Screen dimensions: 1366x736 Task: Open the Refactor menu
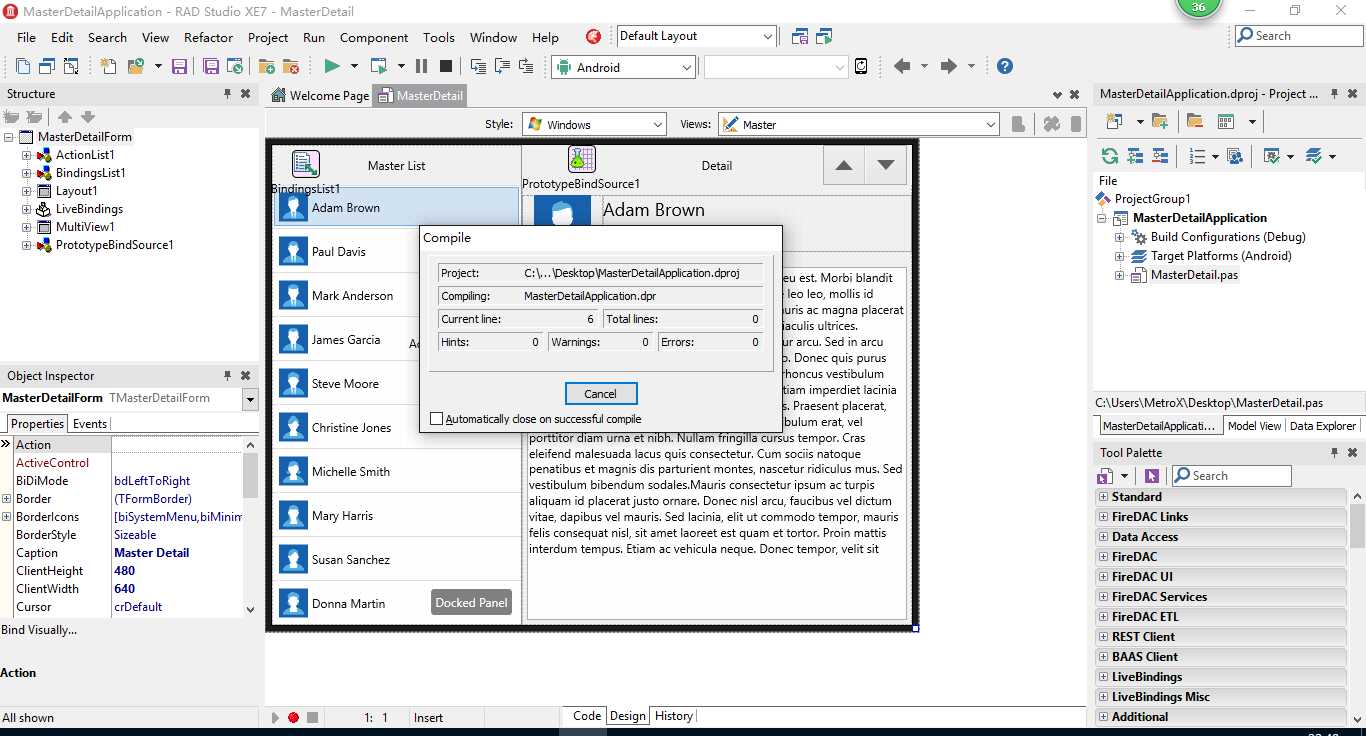(x=208, y=37)
